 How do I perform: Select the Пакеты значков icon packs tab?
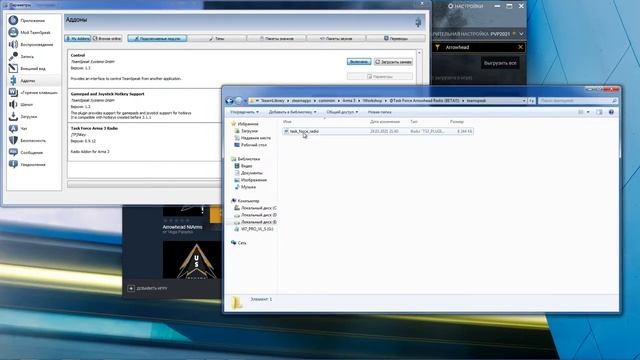(276, 38)
